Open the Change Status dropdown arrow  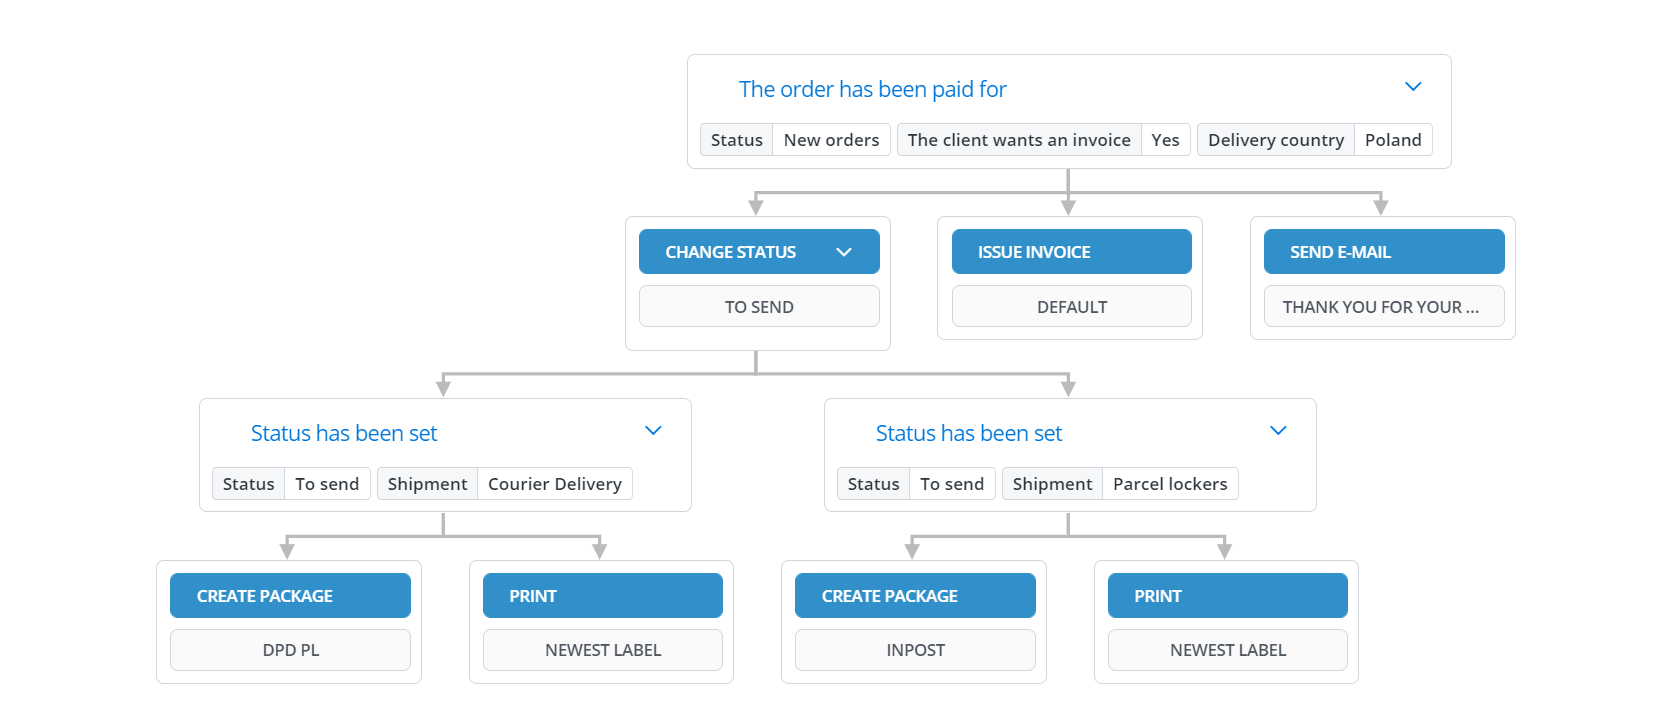(x=844, y=252)
